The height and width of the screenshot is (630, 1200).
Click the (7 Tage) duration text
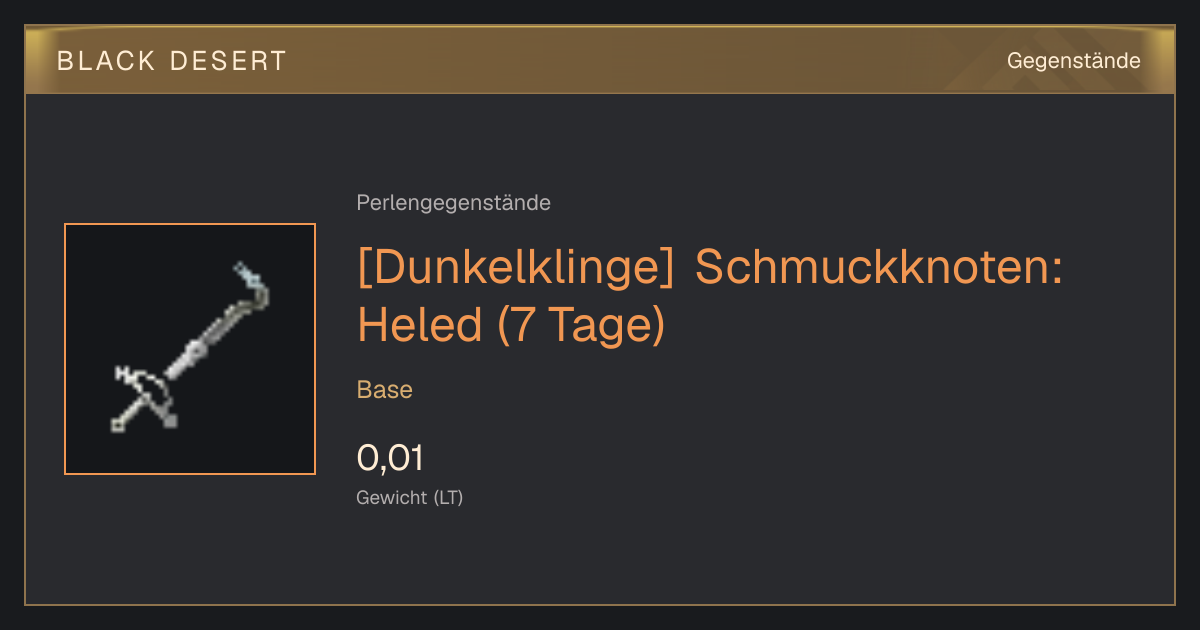581,325
